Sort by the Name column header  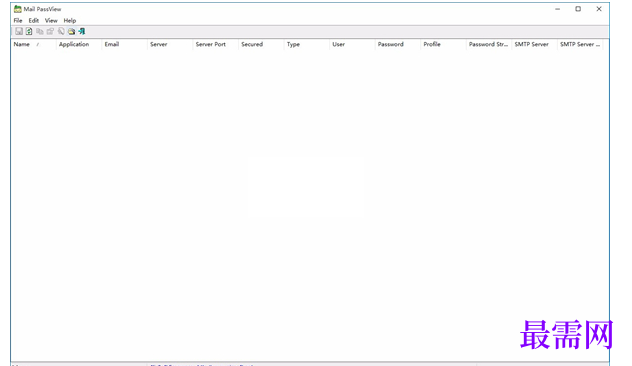point(33,44)
